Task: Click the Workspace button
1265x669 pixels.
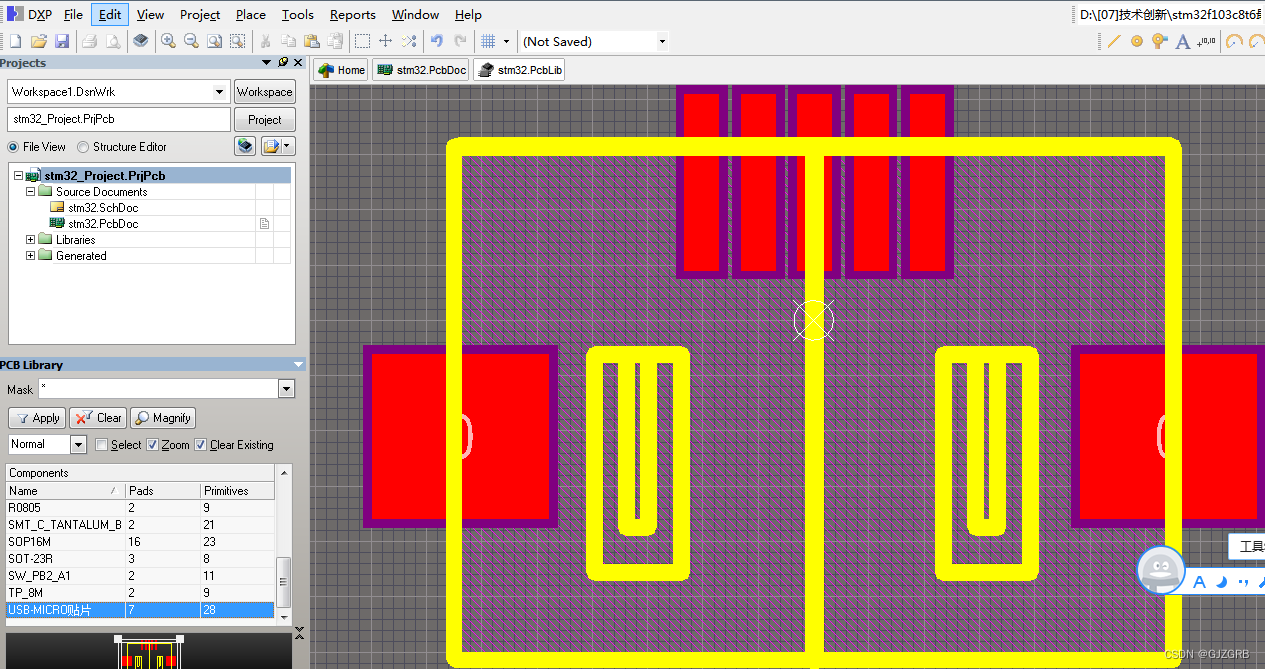Action: click(x=265, y=92)
